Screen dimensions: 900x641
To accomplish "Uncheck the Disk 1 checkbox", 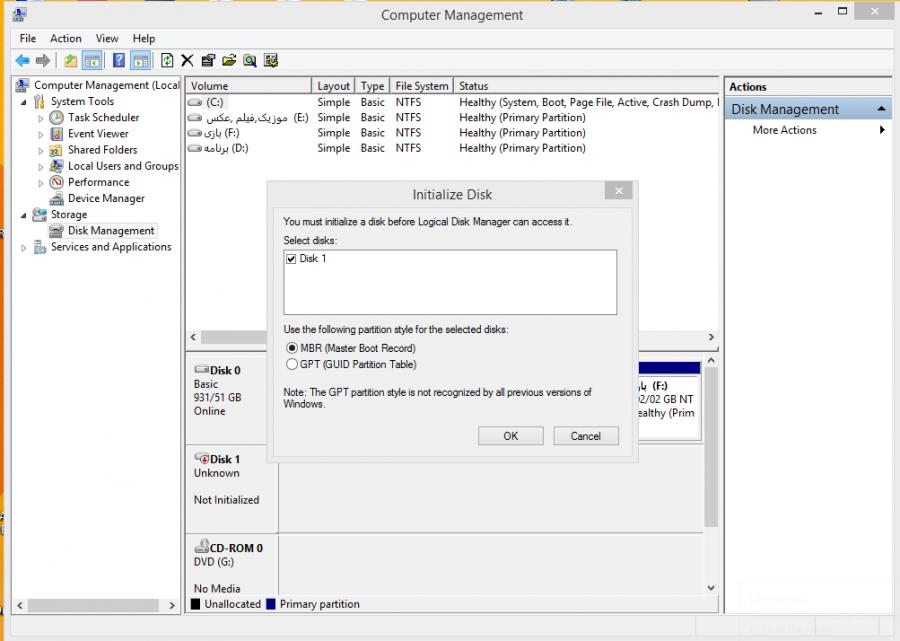I will (x=291, y=259).
